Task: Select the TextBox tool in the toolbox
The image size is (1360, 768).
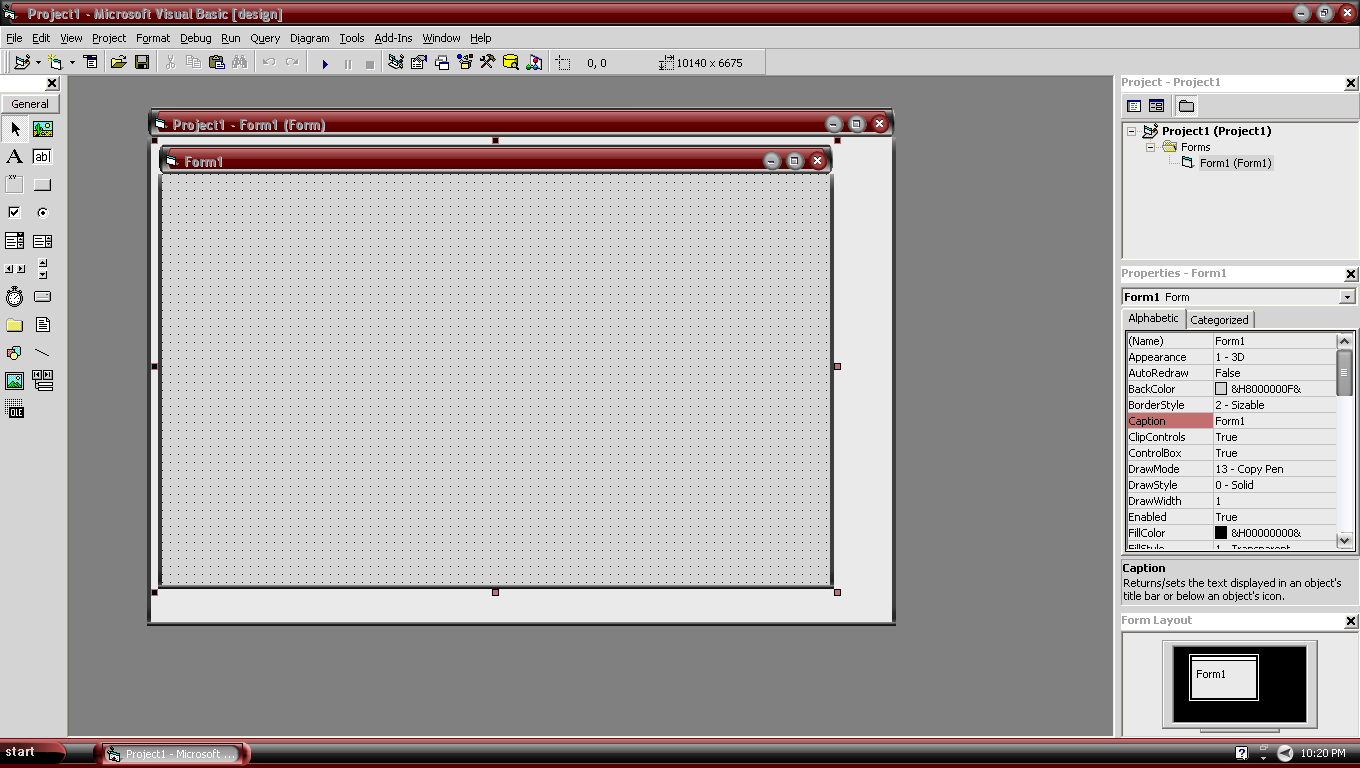Action: tap(41, 156)
